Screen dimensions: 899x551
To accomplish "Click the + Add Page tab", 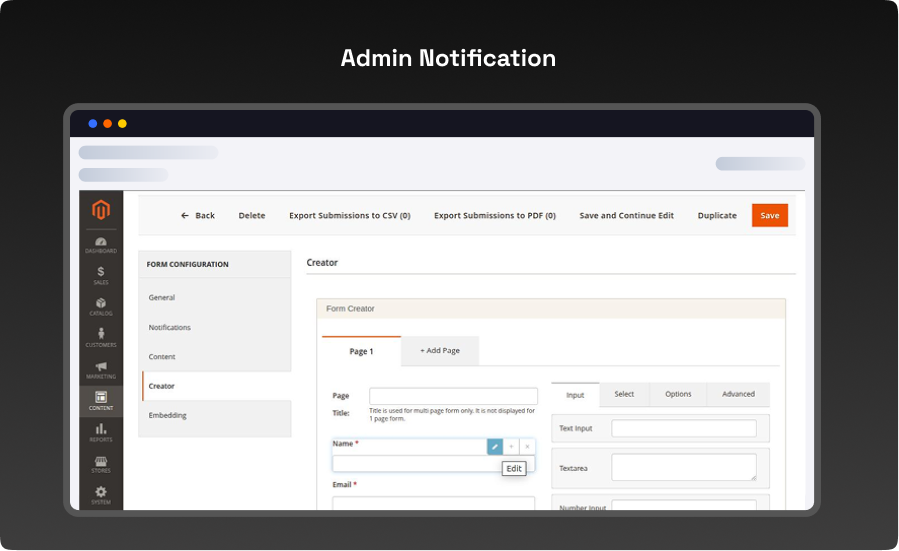I will (440, 351).
